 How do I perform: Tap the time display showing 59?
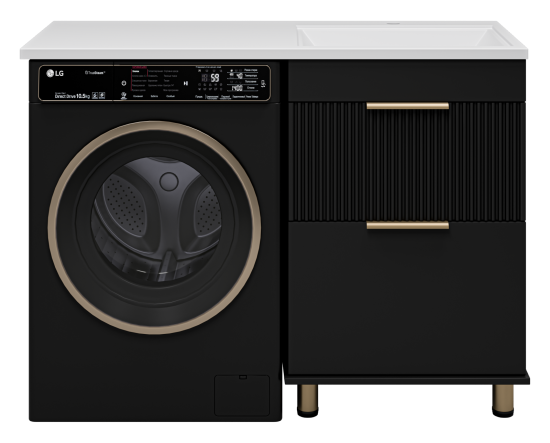[x=215, y=78]
